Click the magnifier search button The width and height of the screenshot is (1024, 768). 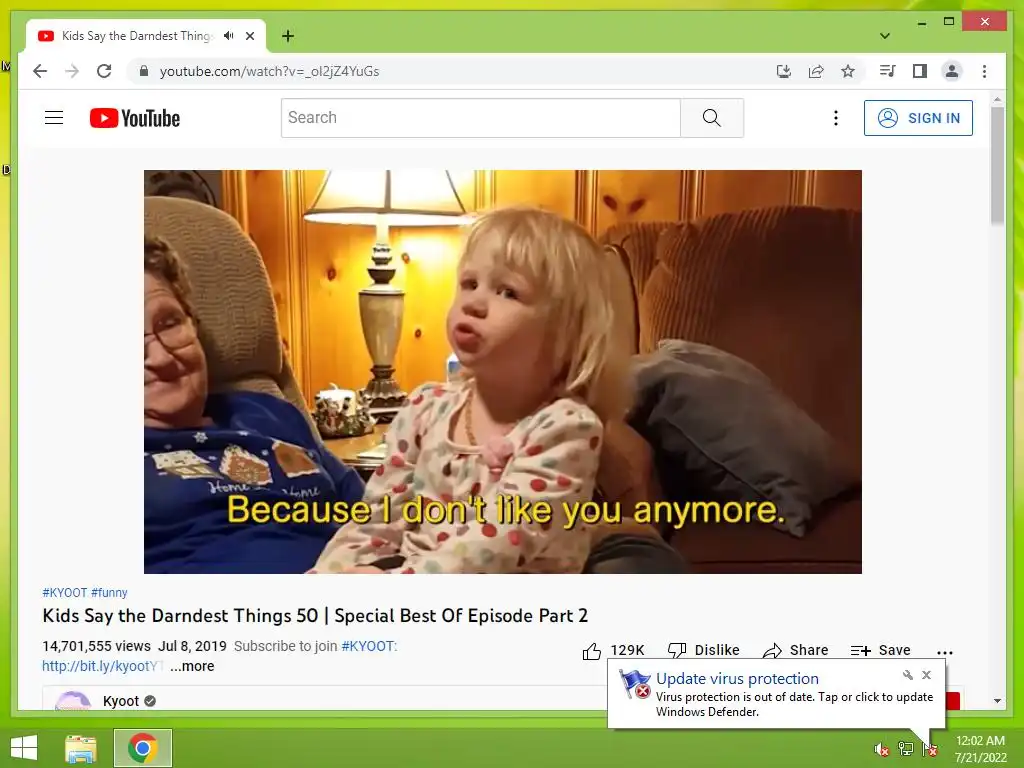pyautogui.click(x=712, y=118)
